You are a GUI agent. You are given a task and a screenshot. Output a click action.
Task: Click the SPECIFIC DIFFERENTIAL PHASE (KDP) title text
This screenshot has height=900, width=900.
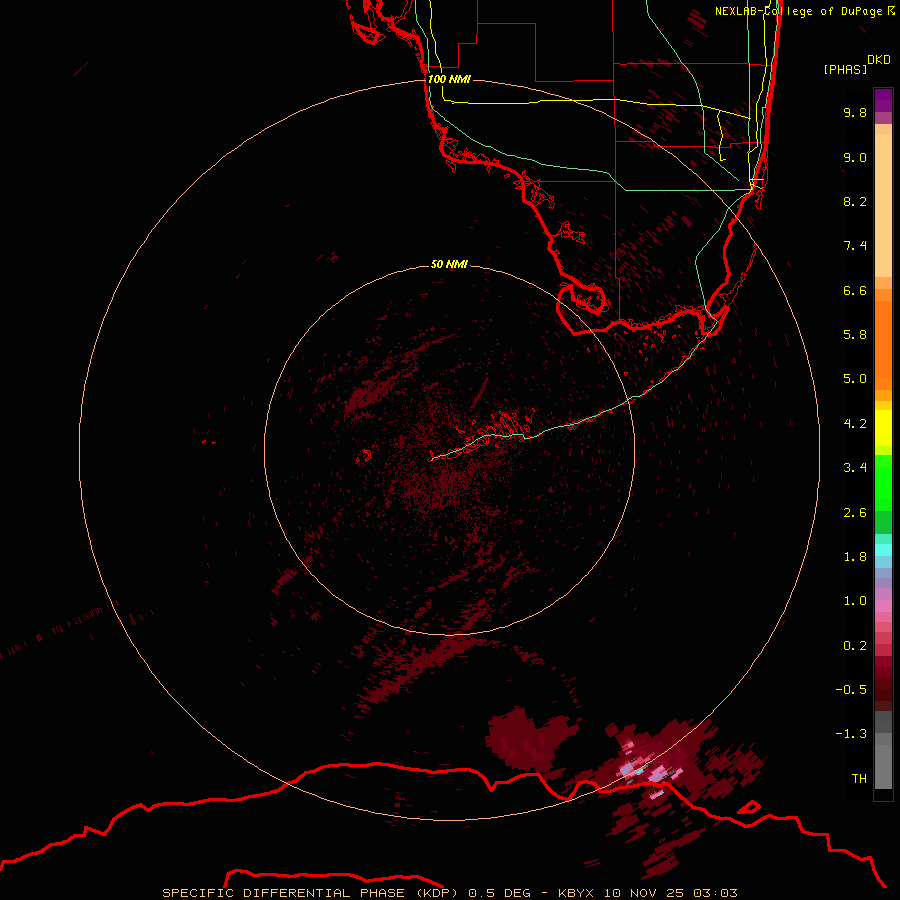click(310, 893)
